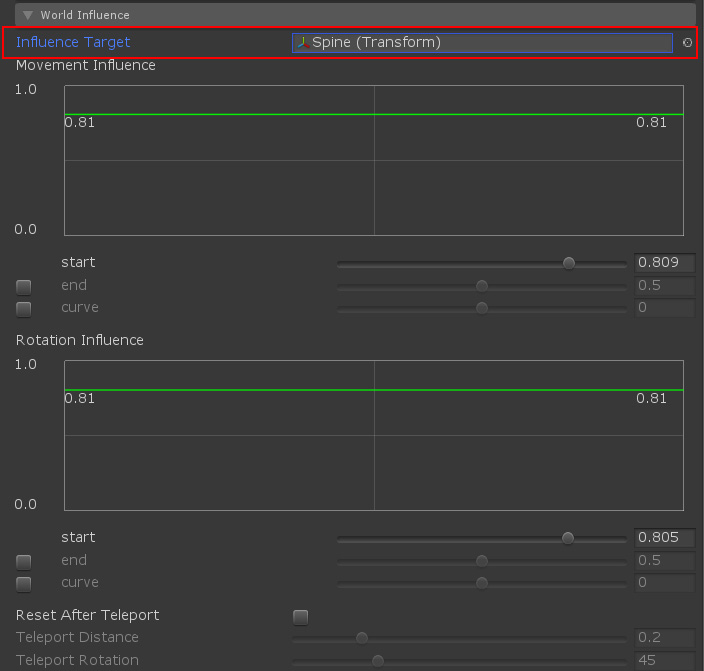704x671 pixels.
Task: Collapse the World Influence foldout triangle
Action: coord(28,15)
